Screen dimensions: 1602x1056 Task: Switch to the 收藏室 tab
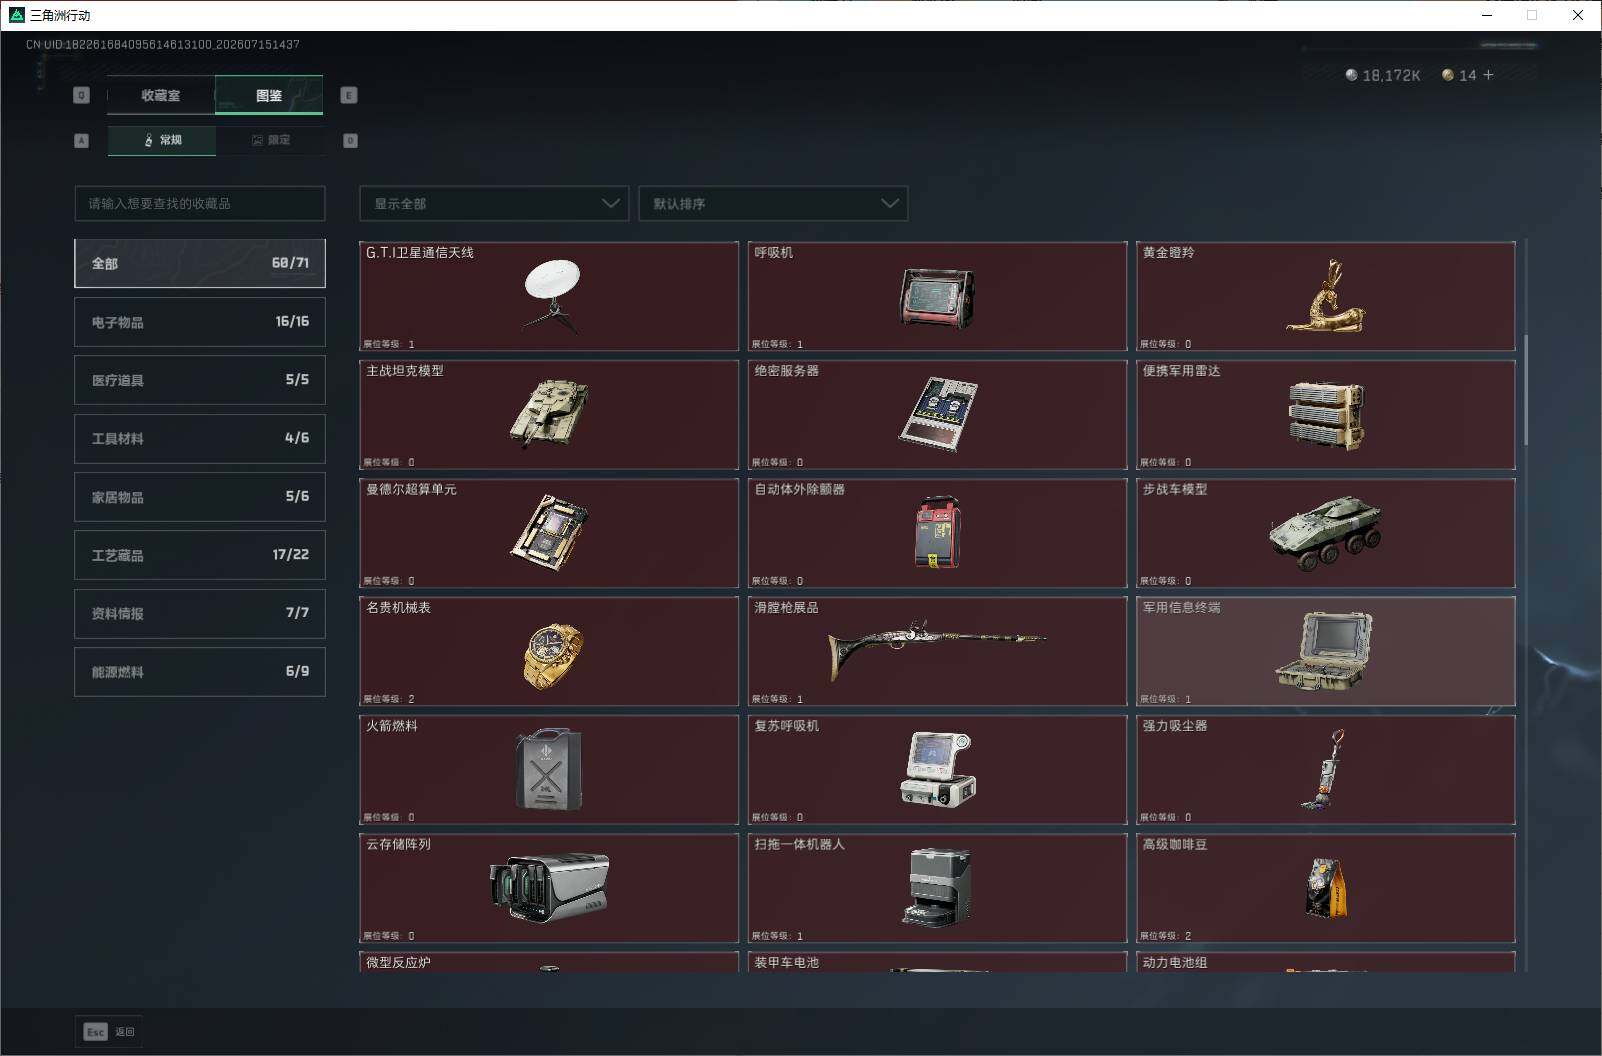tap(161, 95)
